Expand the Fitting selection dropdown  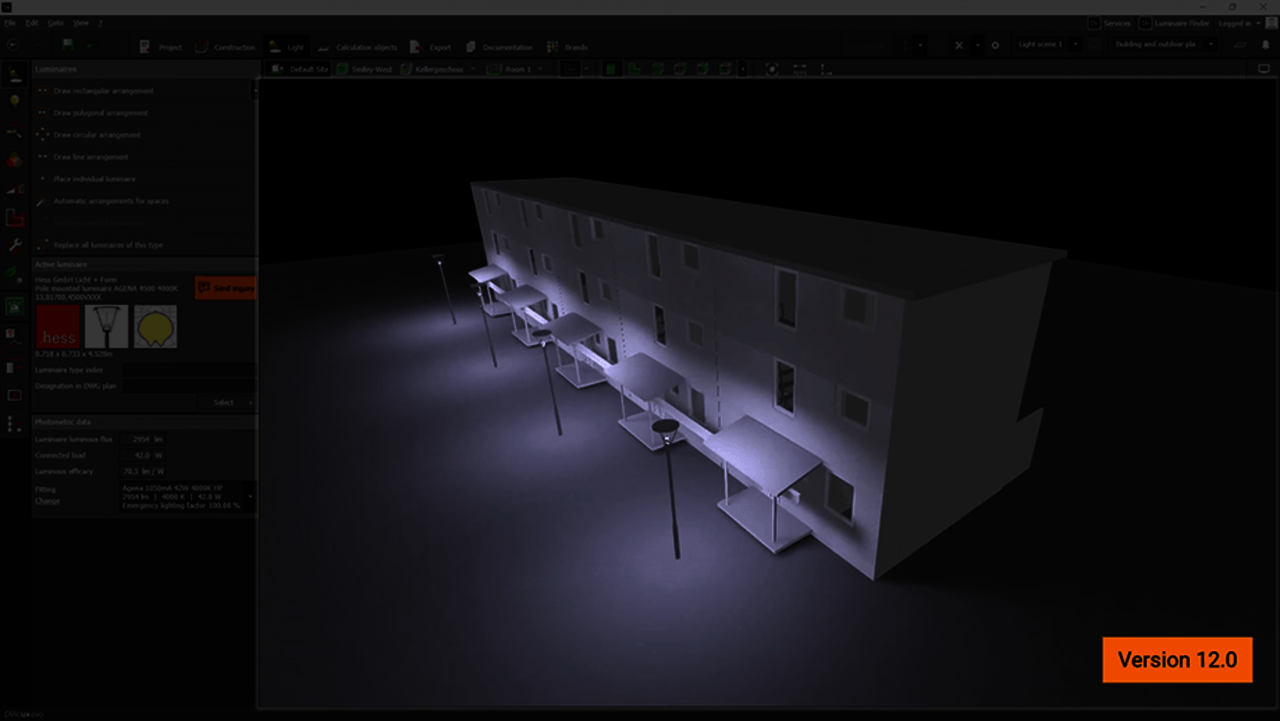click(x=250, y=496)
